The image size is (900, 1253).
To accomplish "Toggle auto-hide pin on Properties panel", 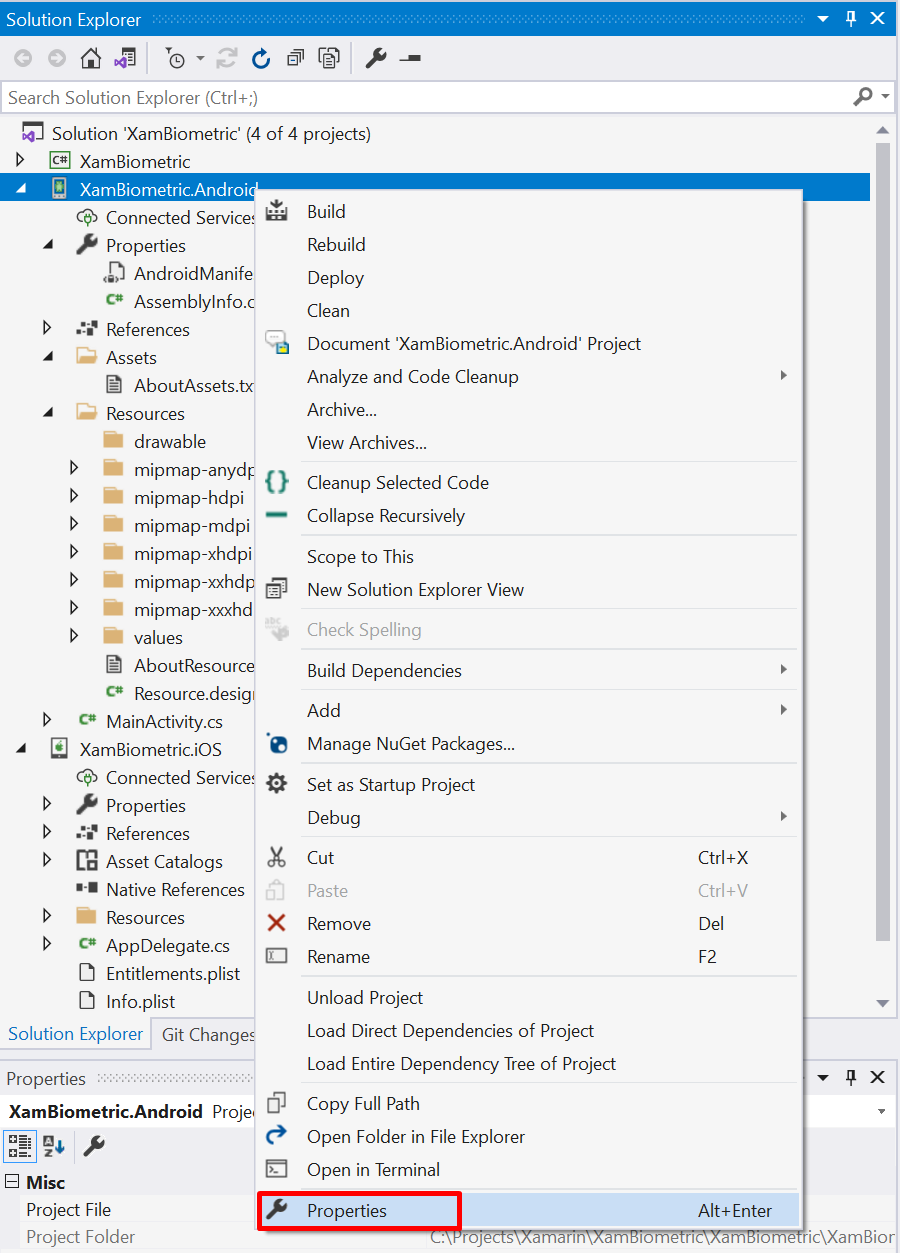I will click(x=850, y=1078).
